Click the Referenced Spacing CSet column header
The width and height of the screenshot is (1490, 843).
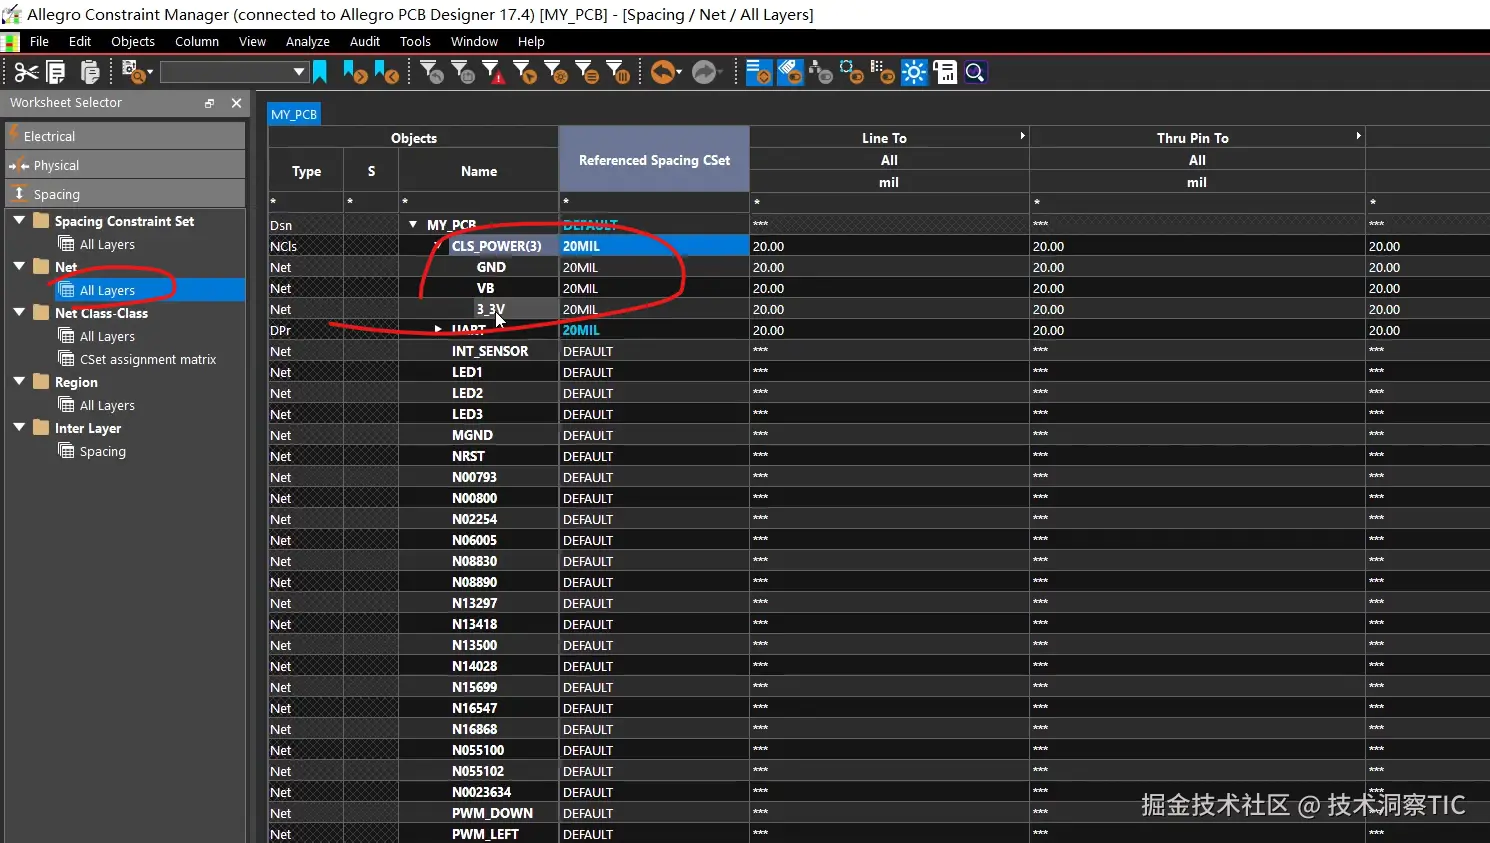[x=654, y=159]
